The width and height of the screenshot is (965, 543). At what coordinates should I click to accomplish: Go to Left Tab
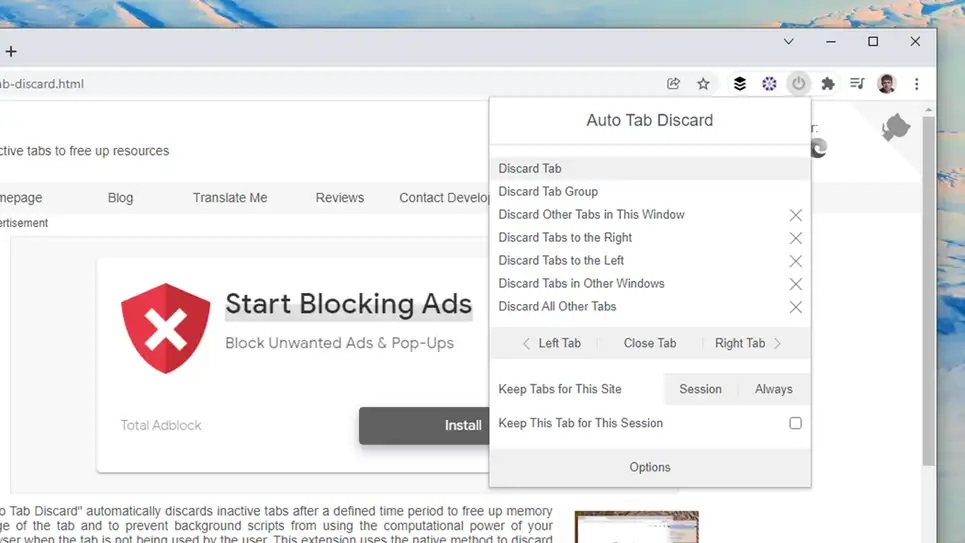coord(552,343)
